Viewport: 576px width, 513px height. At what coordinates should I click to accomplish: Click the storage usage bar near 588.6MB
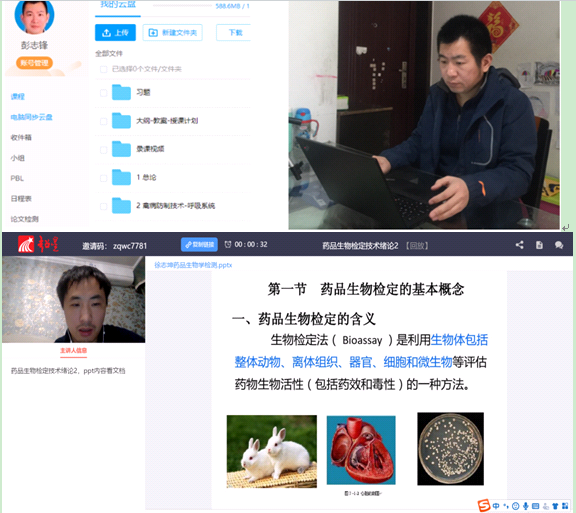[183, 6]
